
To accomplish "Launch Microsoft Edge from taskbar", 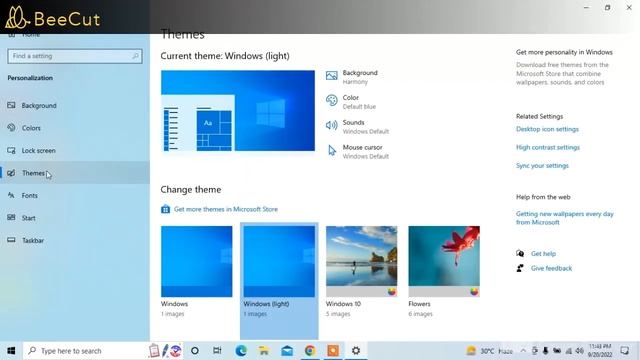I will click(241, 351).
